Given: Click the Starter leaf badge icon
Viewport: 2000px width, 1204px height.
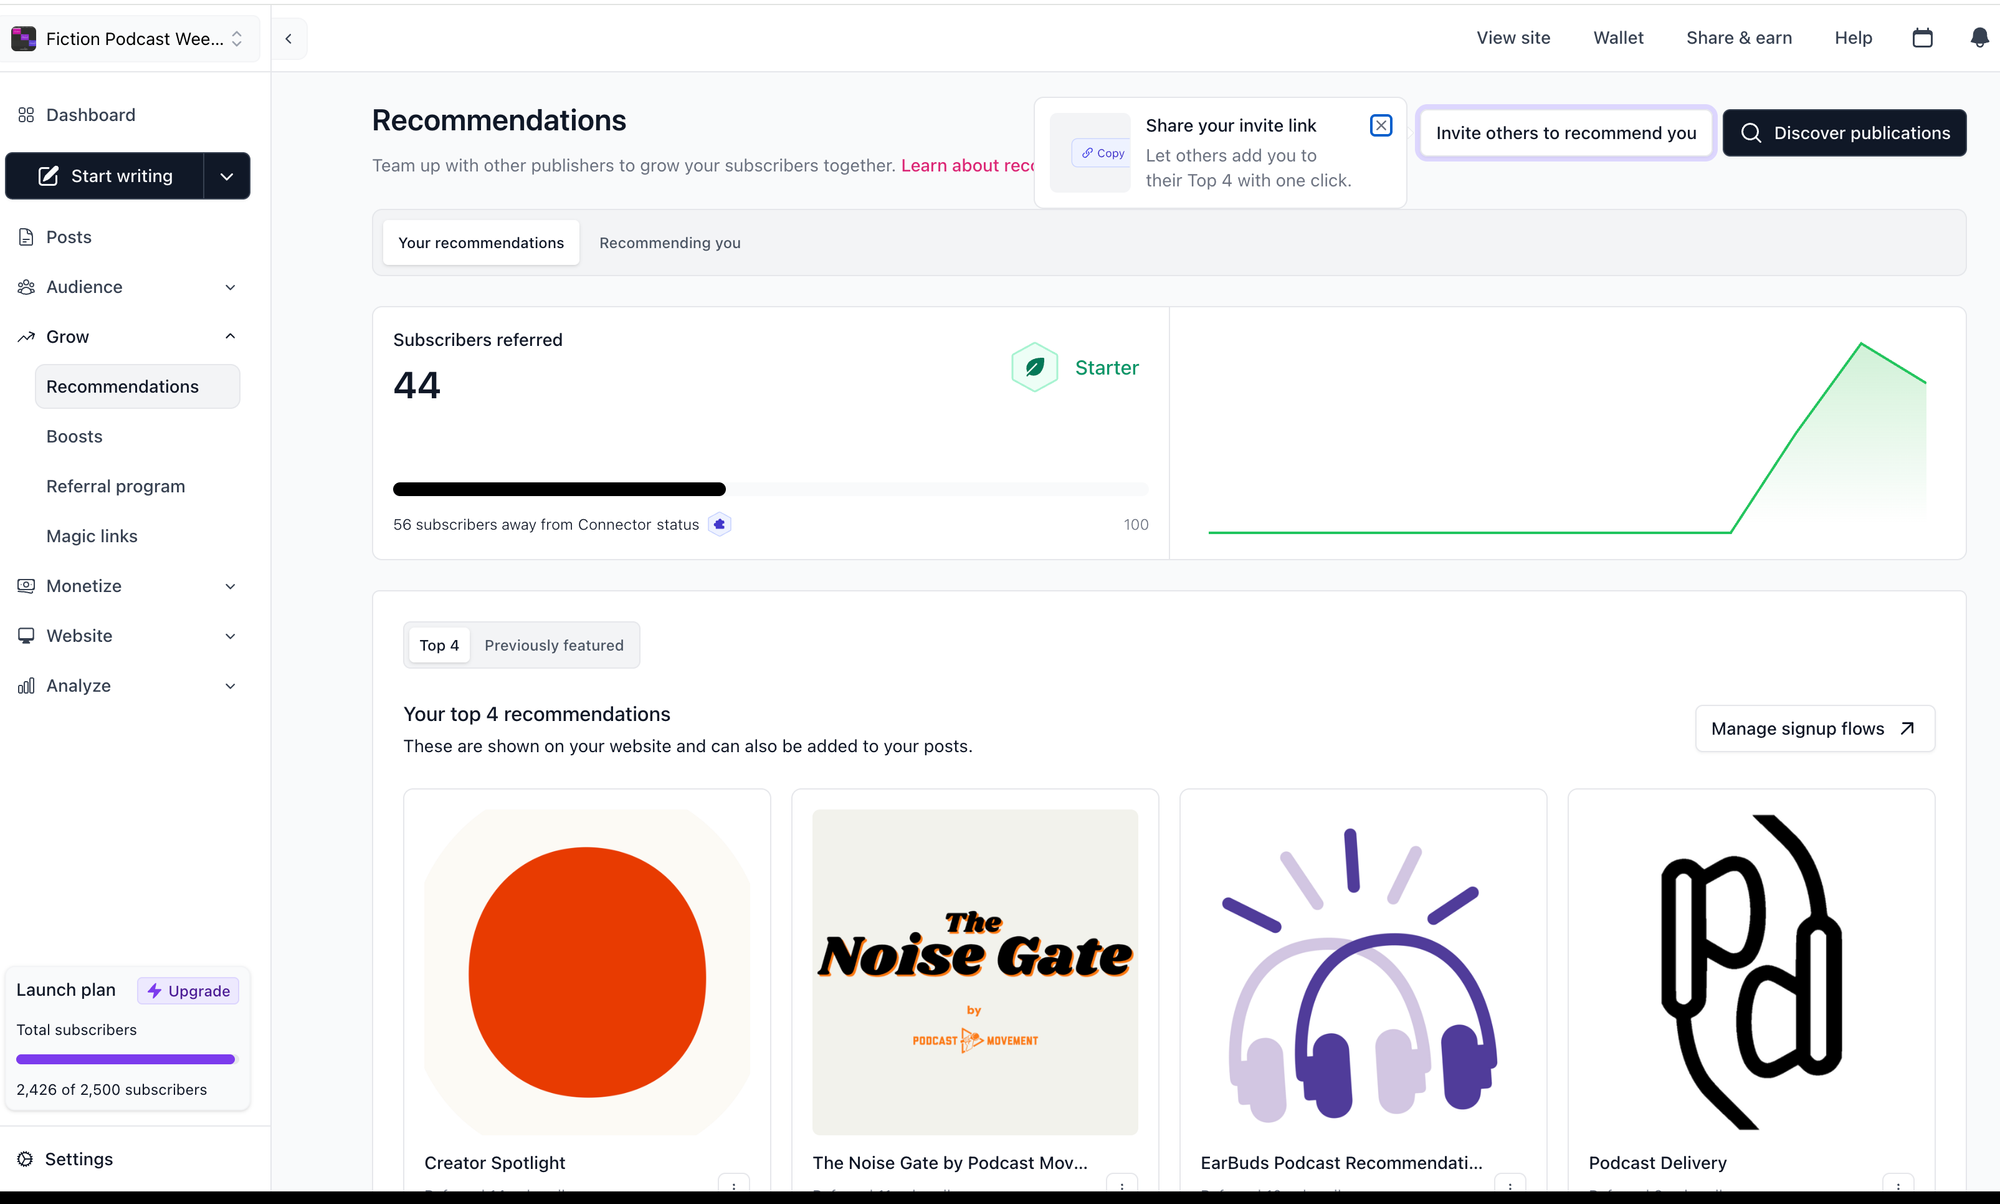Looking at the screenshot, I should 1035,367.
